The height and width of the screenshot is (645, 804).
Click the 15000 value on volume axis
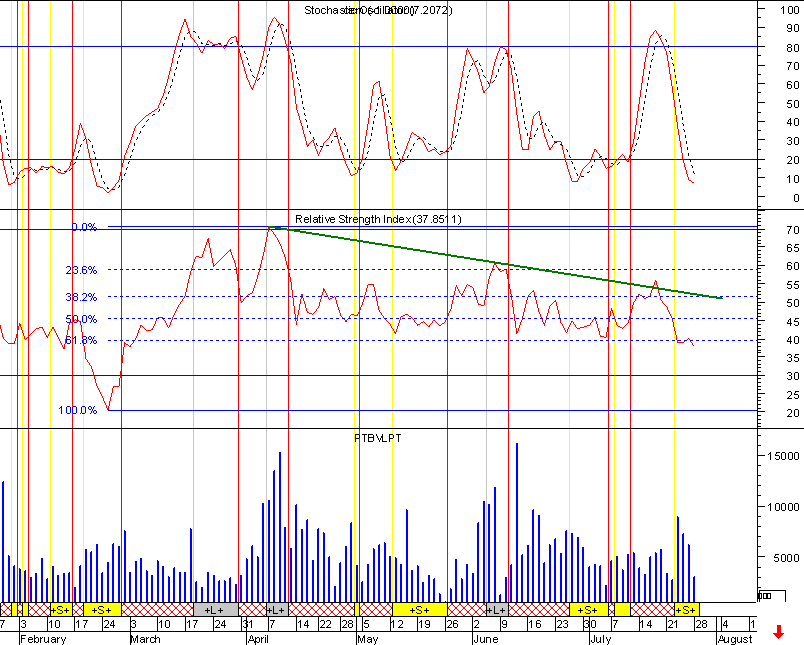pyautogui.click(x=783, y=456)
